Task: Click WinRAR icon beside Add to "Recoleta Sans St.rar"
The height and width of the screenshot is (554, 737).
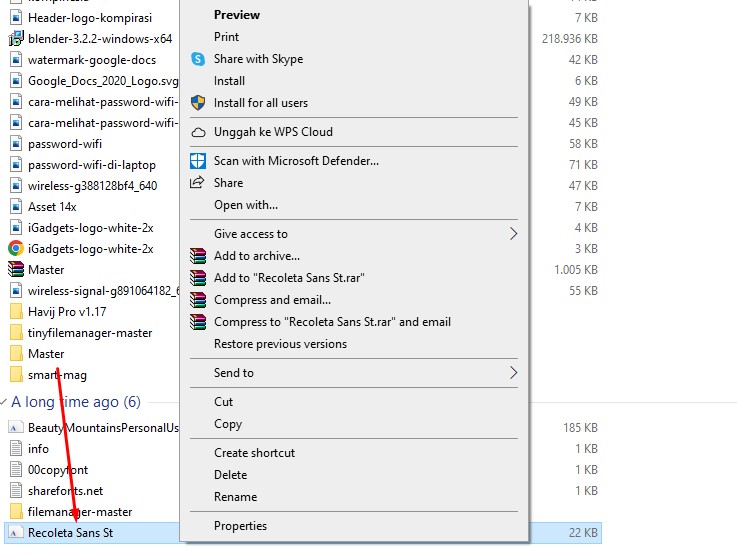Action: 198,278
